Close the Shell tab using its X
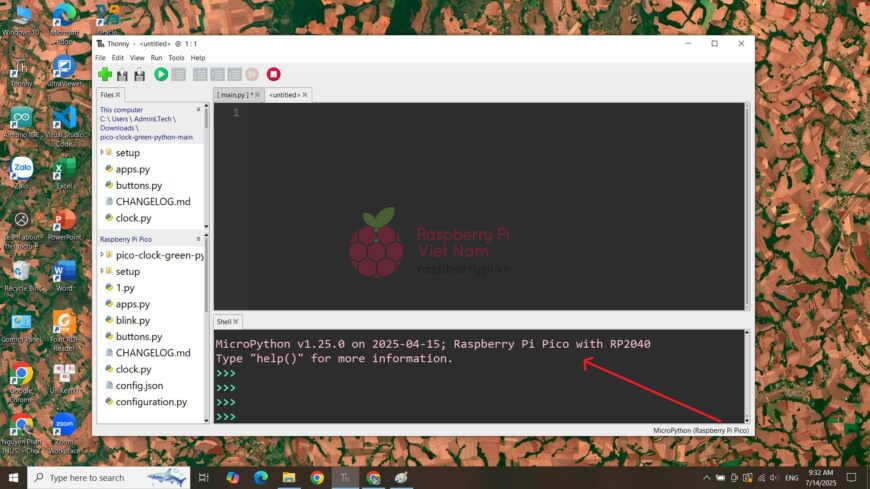 tap(236, 322)
